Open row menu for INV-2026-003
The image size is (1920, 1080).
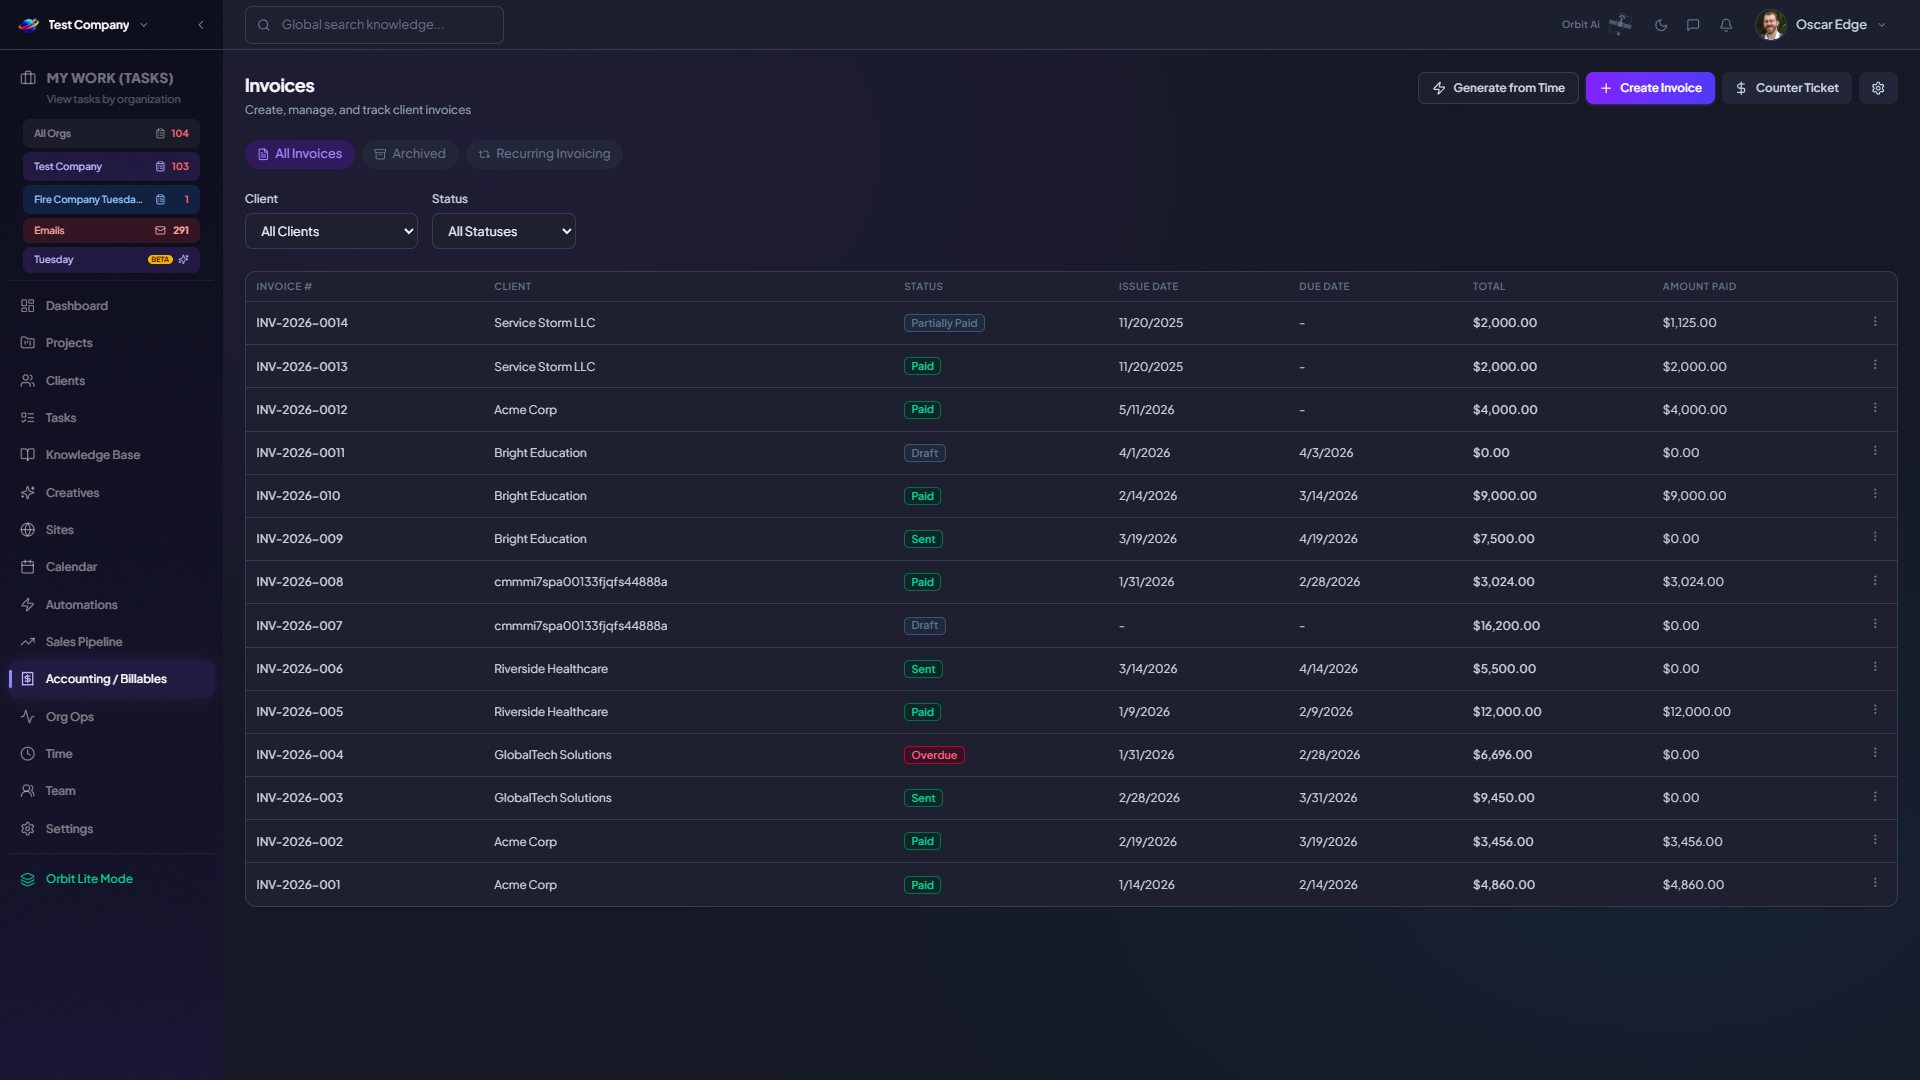[x=1875, y=797]
